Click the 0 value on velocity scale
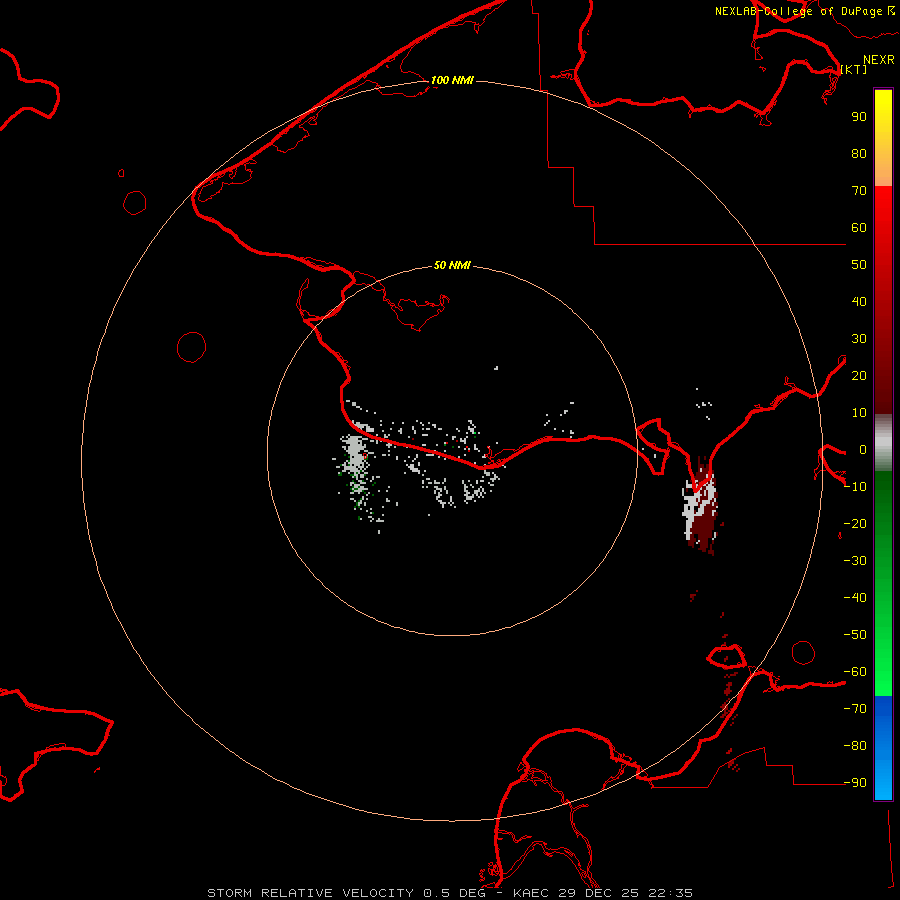900x900 pixels. [863, 449]
